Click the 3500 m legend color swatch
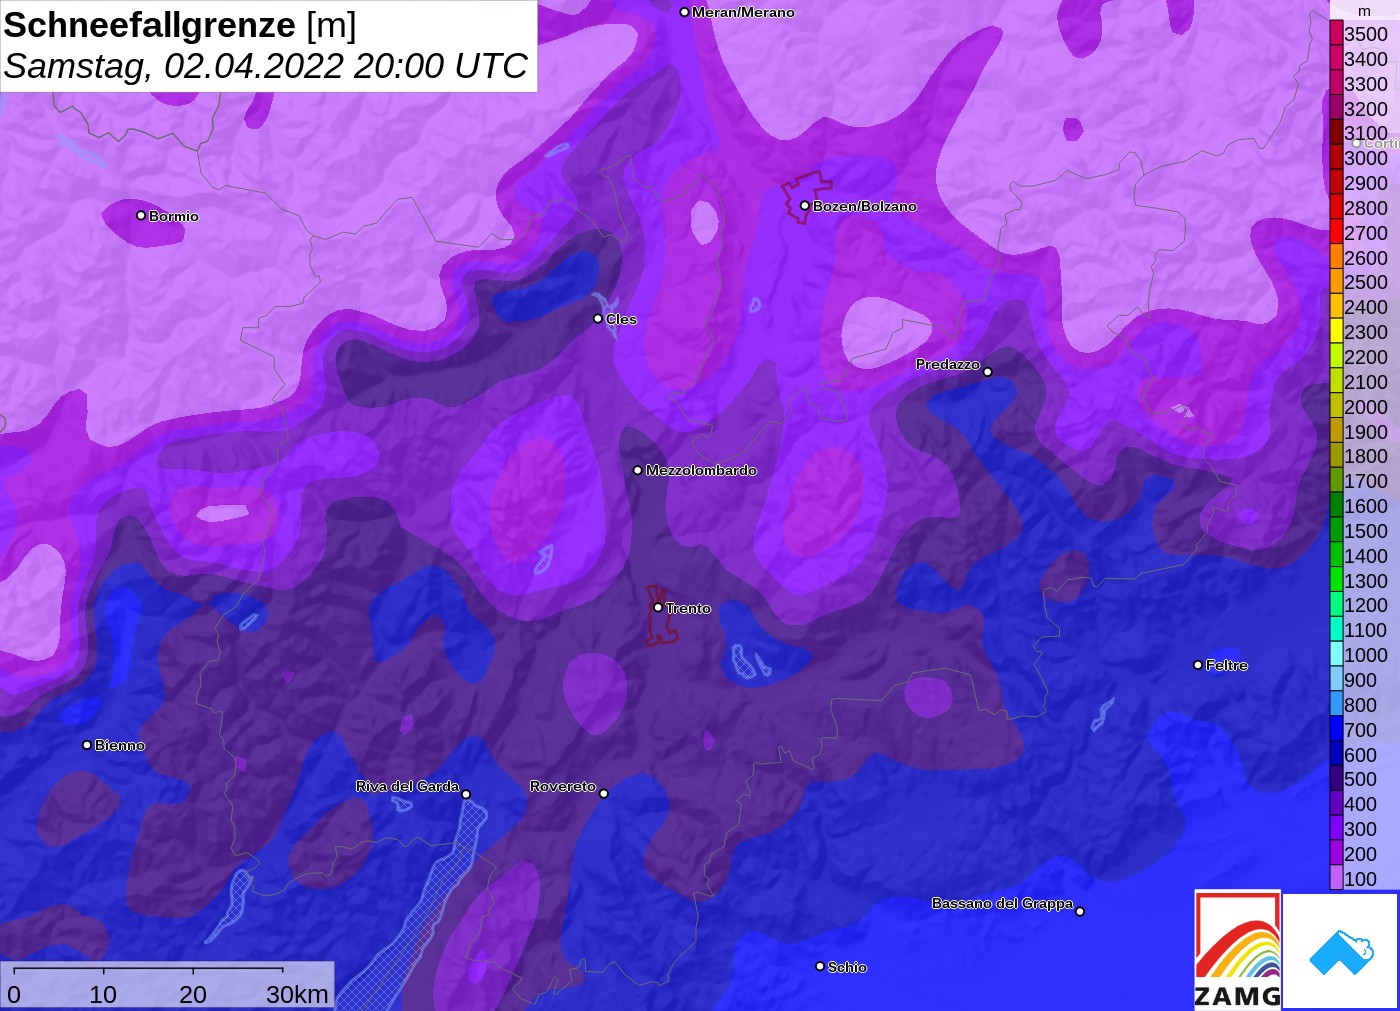Viewport: 1400px width, 1011px height. click(x=1336, y=33)
